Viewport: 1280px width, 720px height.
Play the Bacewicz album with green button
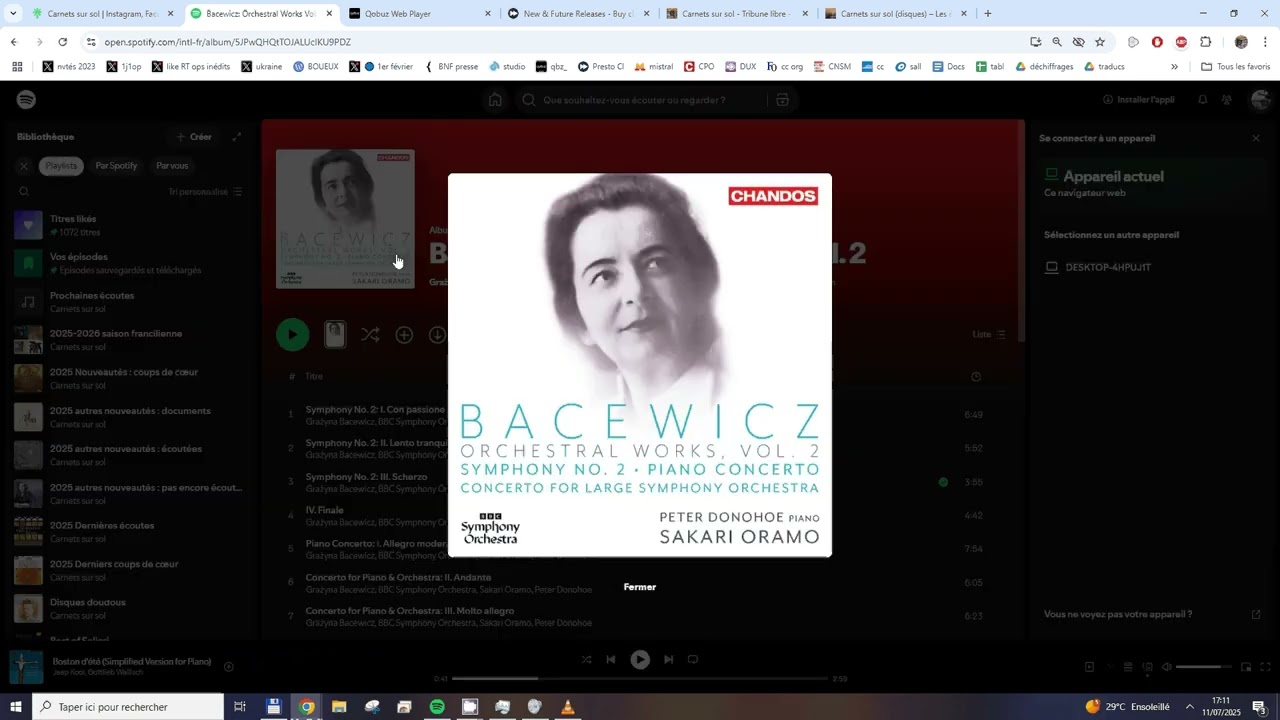click(x=293, y=335)
